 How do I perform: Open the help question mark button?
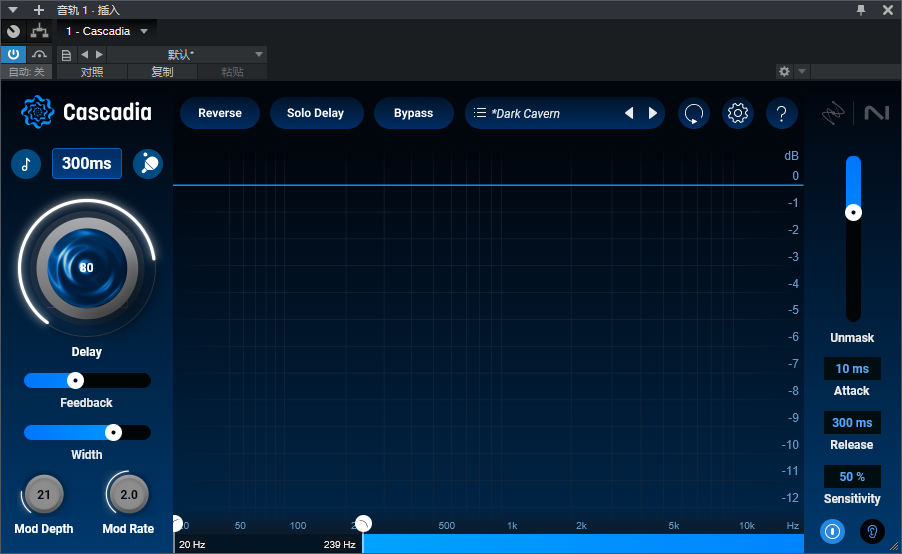tap(781, 113)
